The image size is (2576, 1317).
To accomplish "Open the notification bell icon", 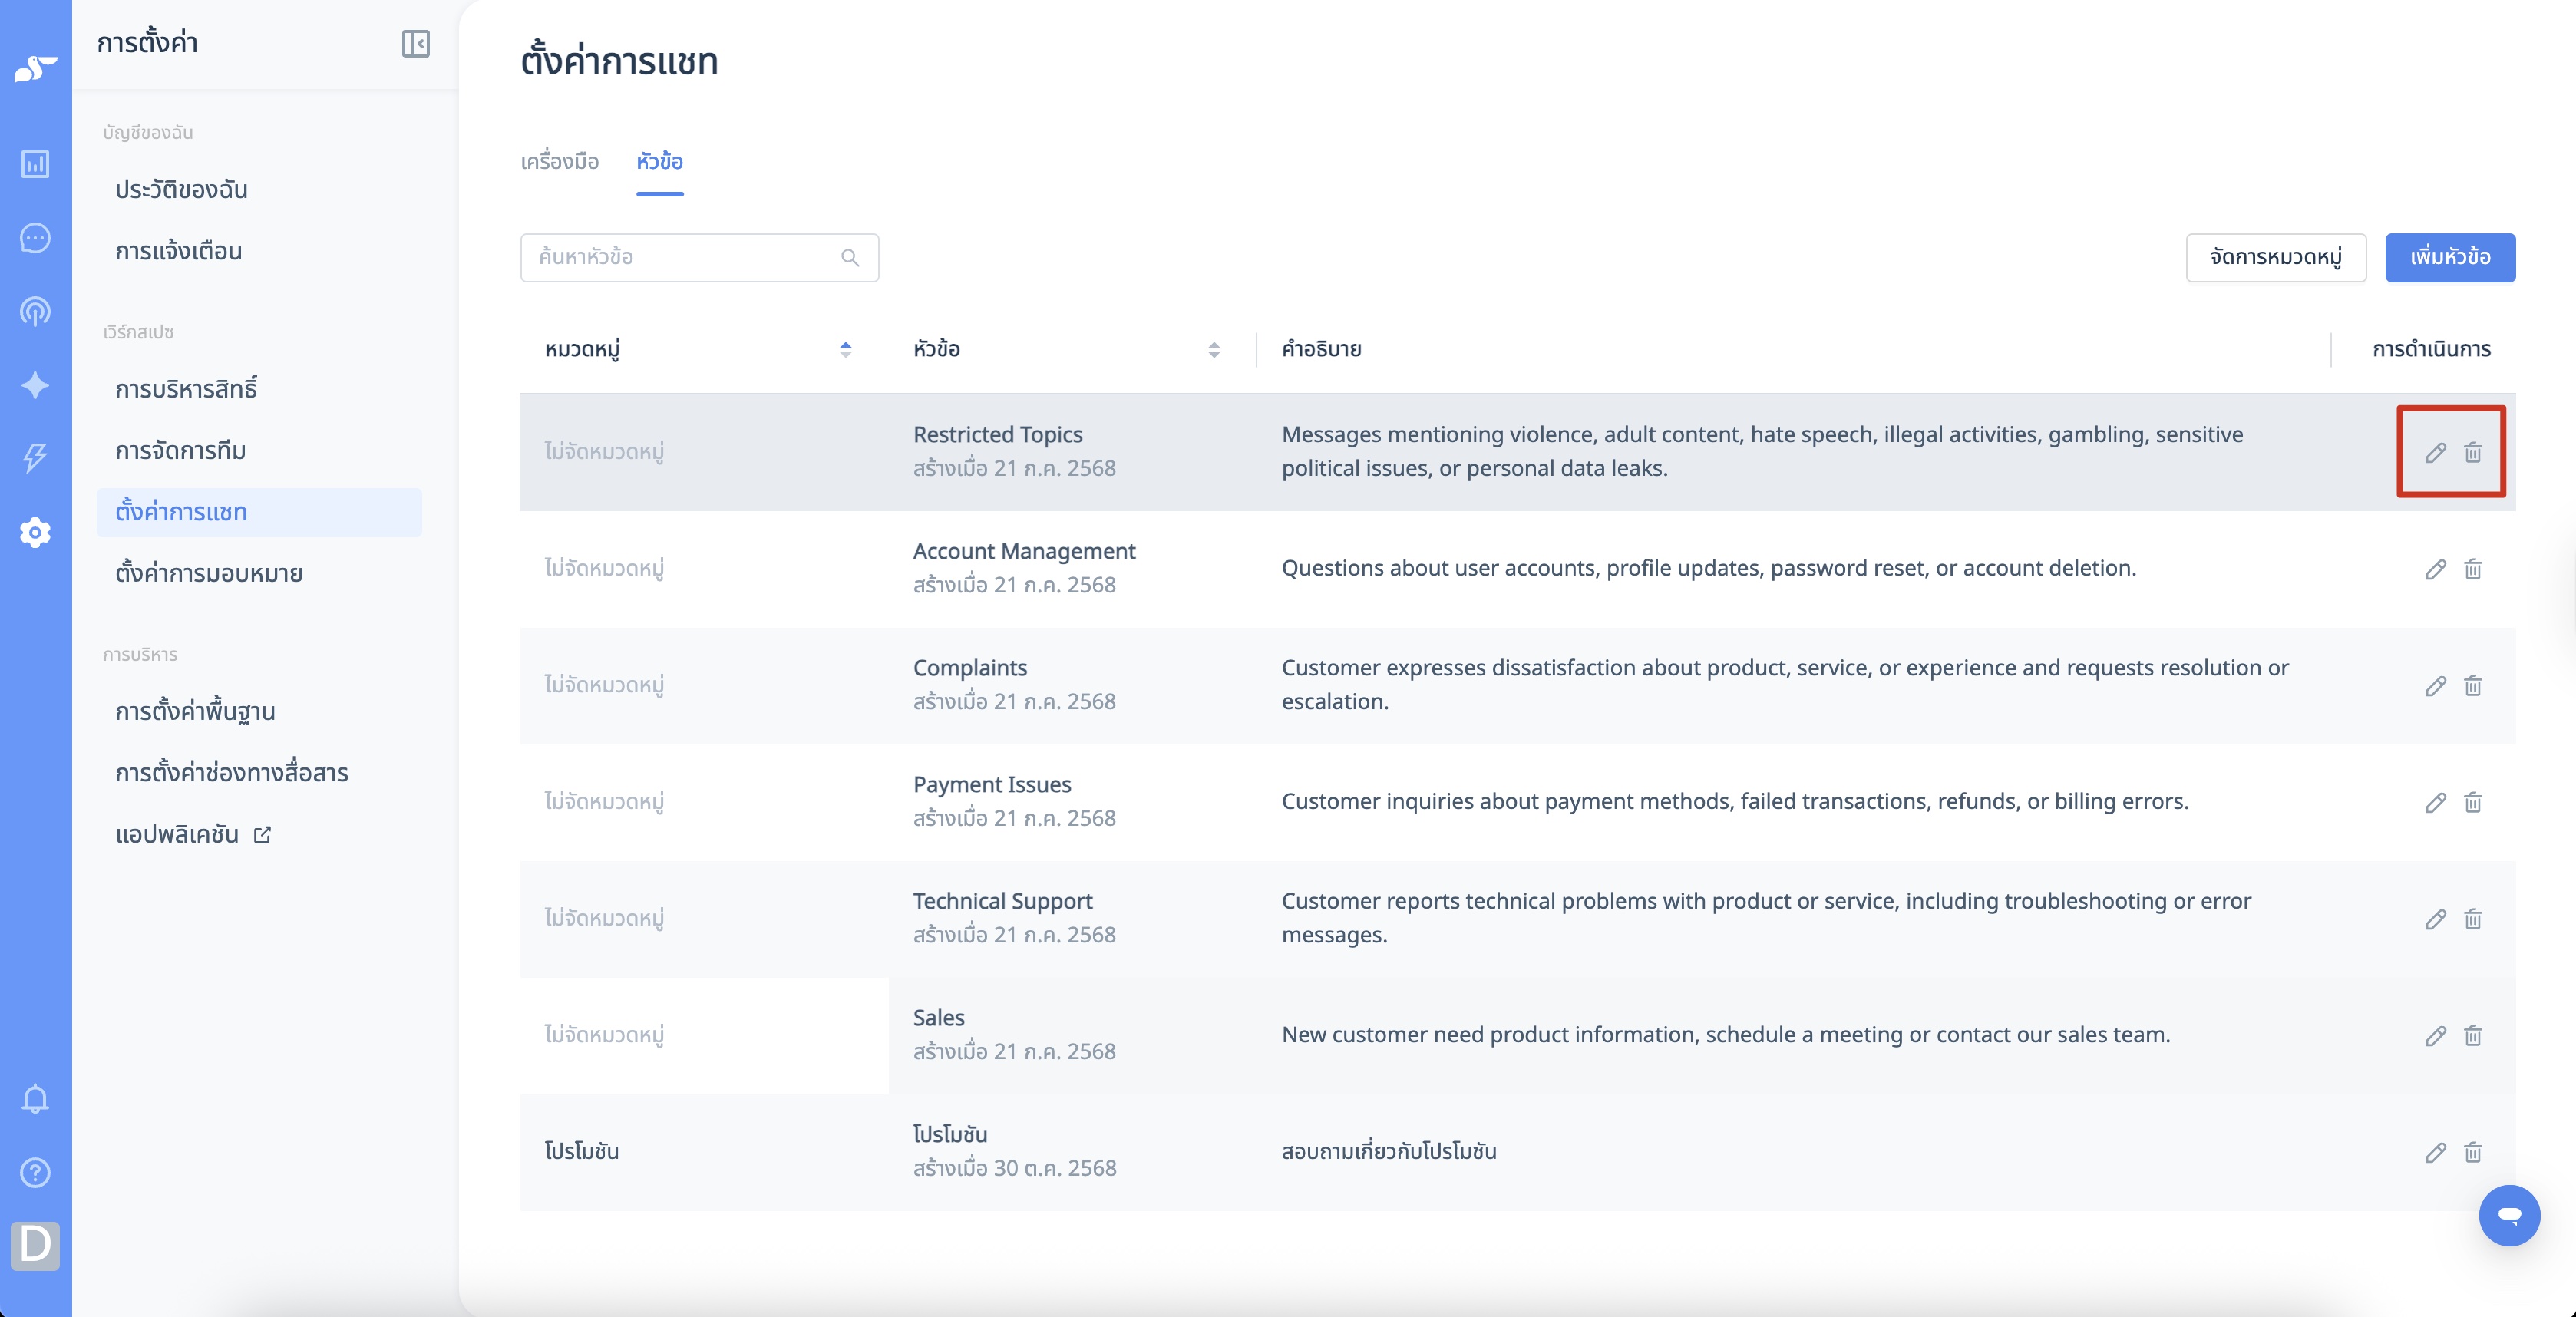I will point(35,1099).
